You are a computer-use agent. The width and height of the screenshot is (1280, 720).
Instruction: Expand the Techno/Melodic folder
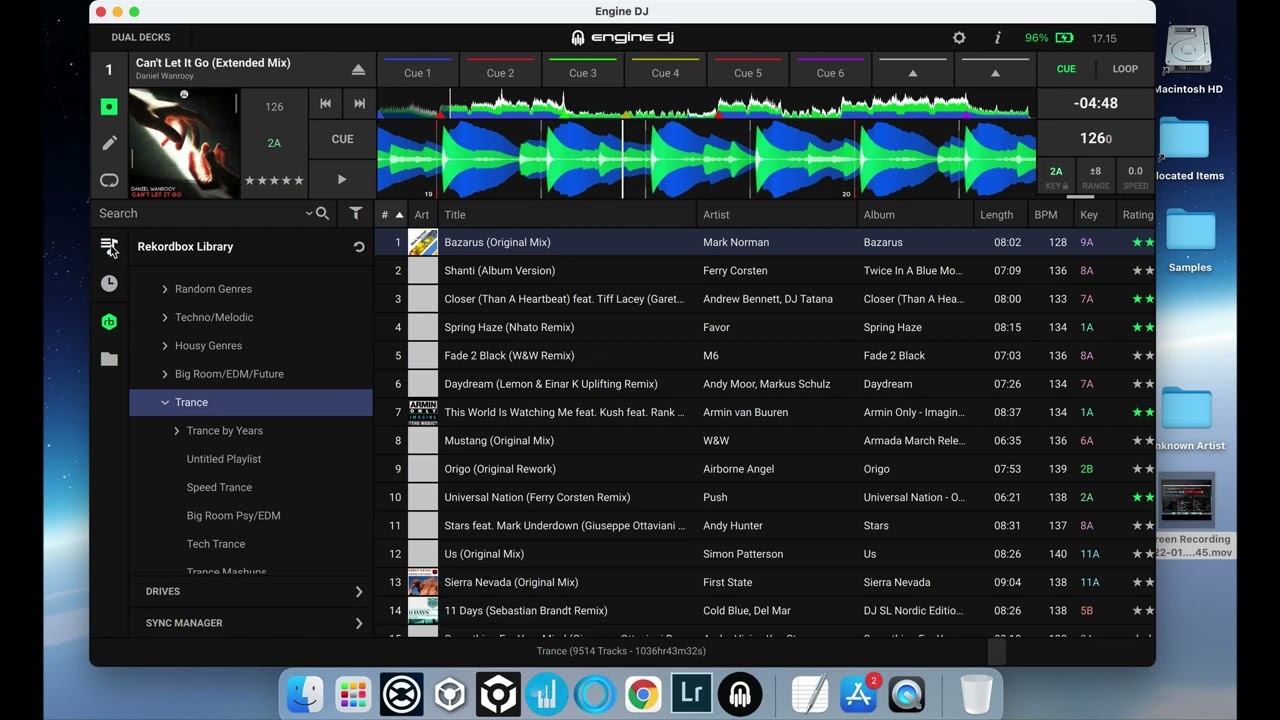[165, 317]
